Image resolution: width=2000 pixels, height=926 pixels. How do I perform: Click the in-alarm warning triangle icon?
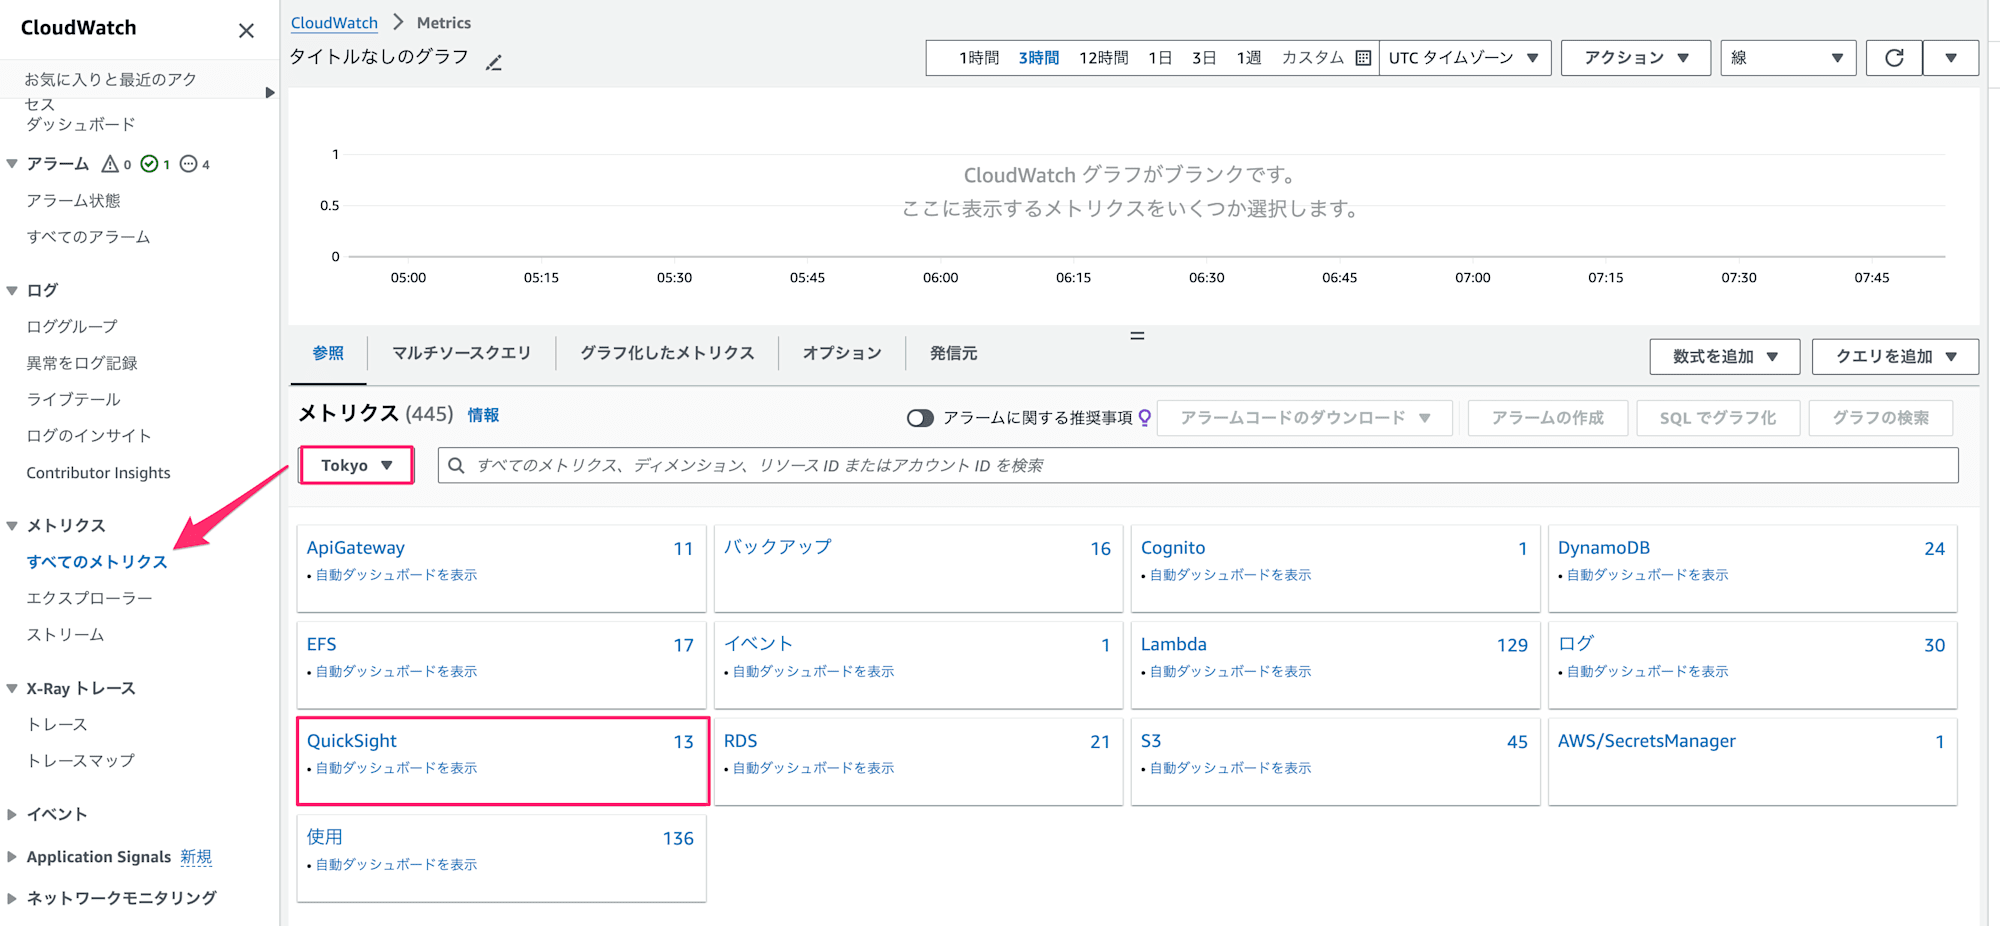pos(110,164)
